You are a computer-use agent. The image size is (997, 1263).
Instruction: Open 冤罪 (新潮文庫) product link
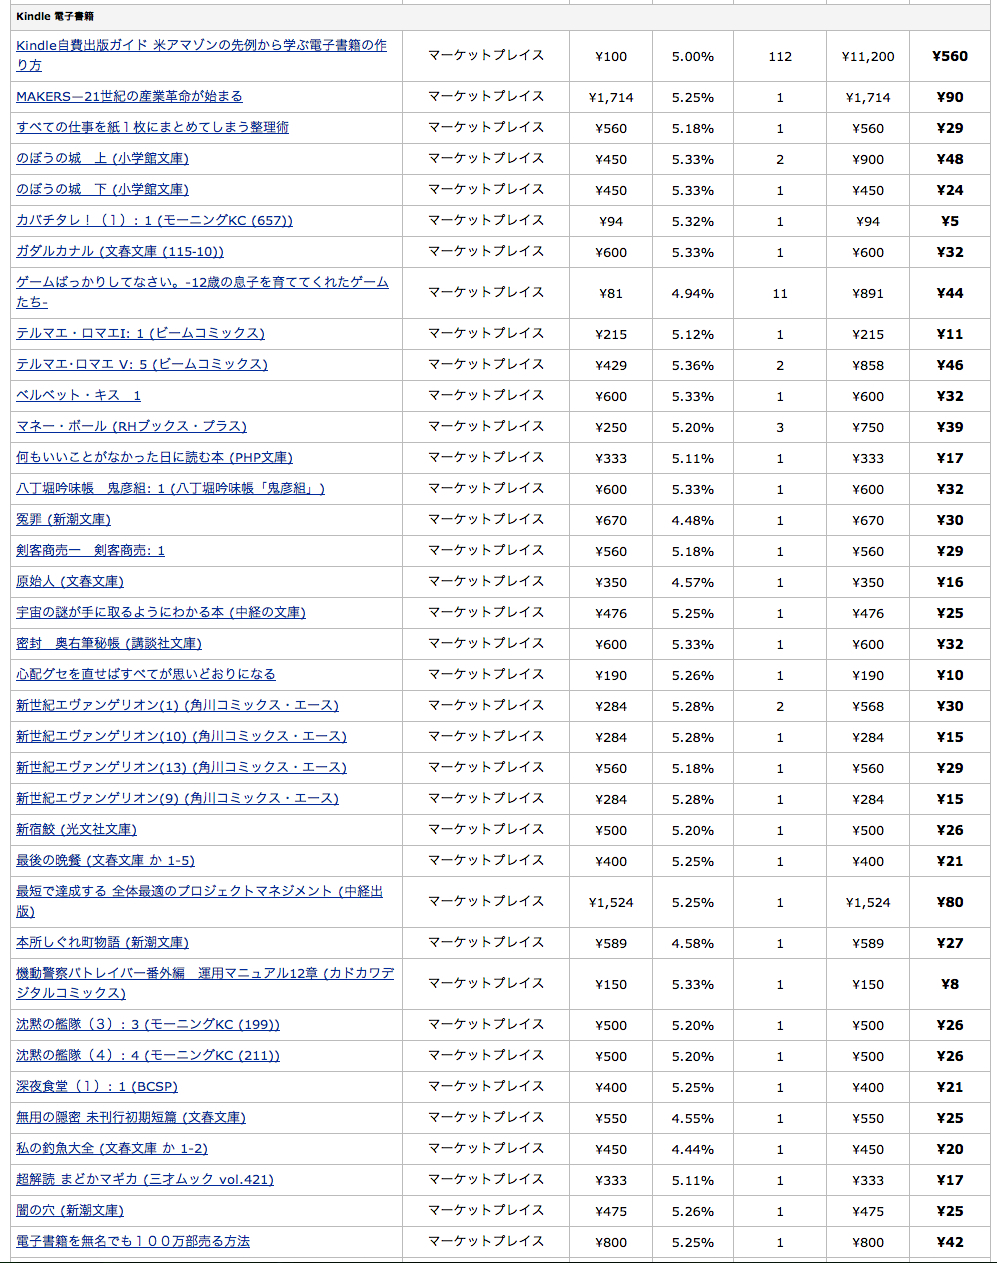63,520
